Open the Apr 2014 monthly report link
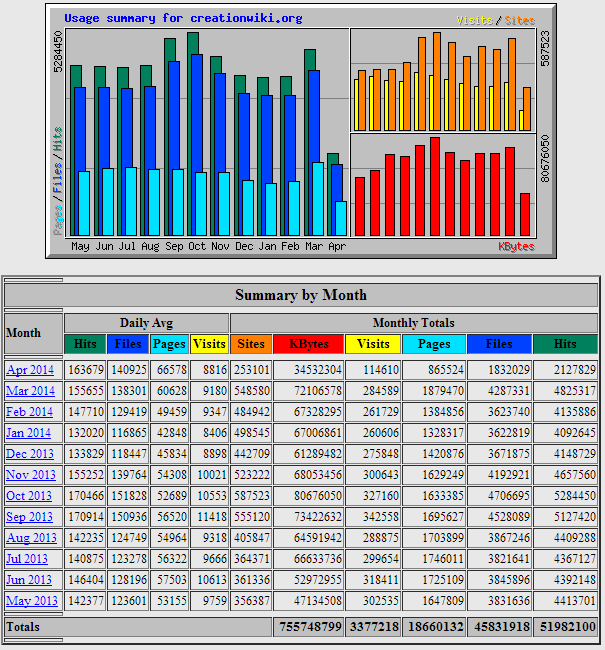Viewport: 605px width, 650px height. point(30,370)
